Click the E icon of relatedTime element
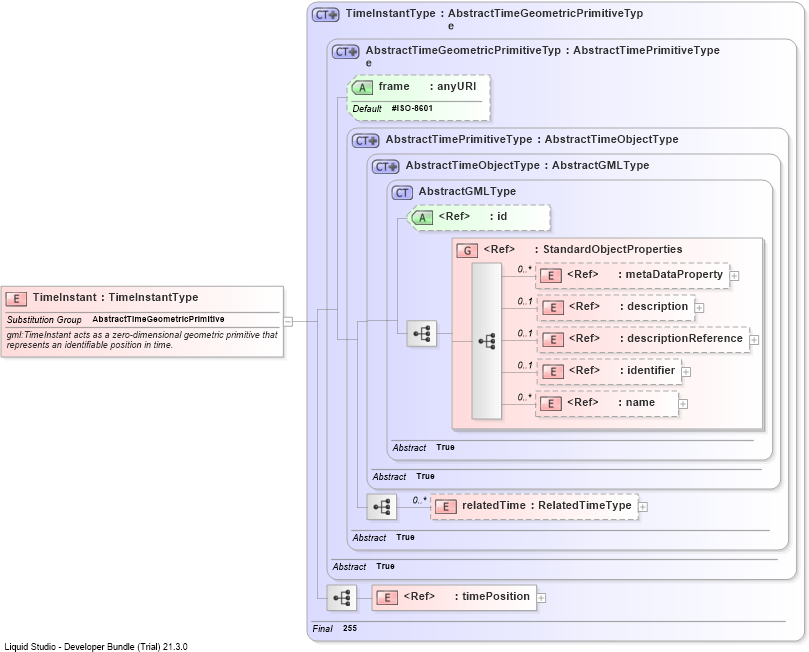The height and width of the screenshot is (652, 809). pyautogui.click(x=446, y=507)
